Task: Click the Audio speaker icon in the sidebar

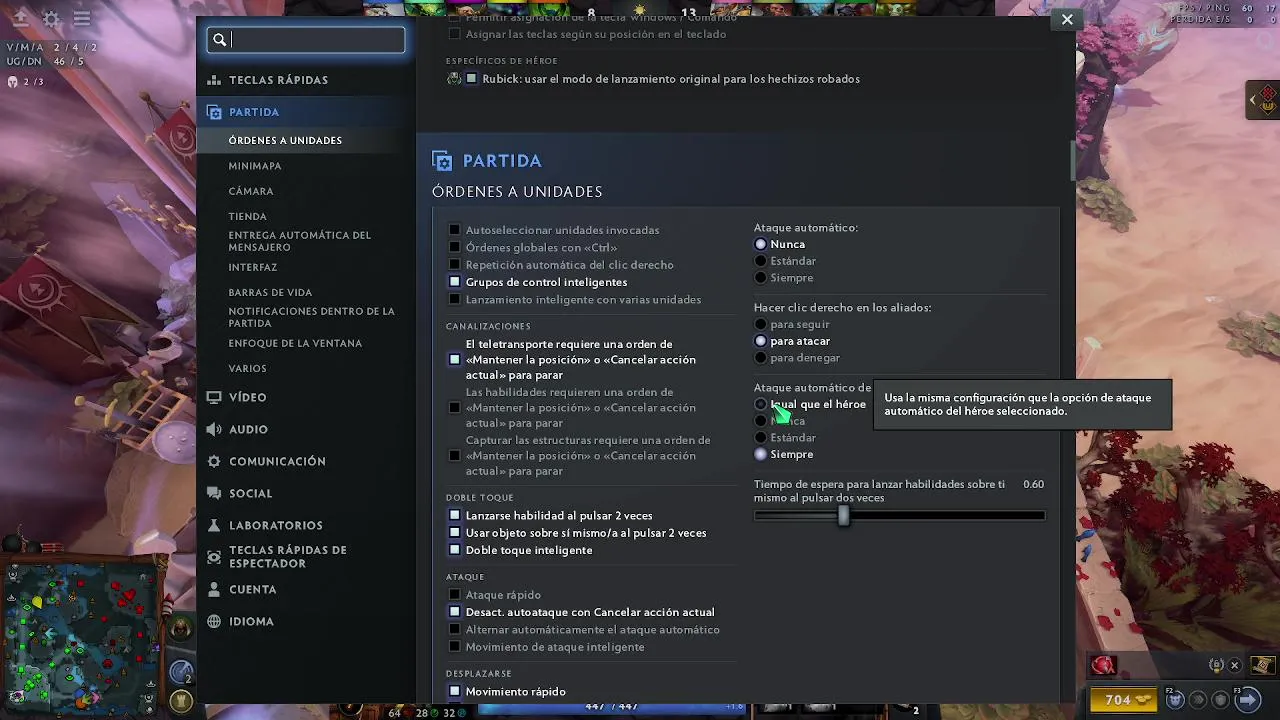Action: (214, 429)
